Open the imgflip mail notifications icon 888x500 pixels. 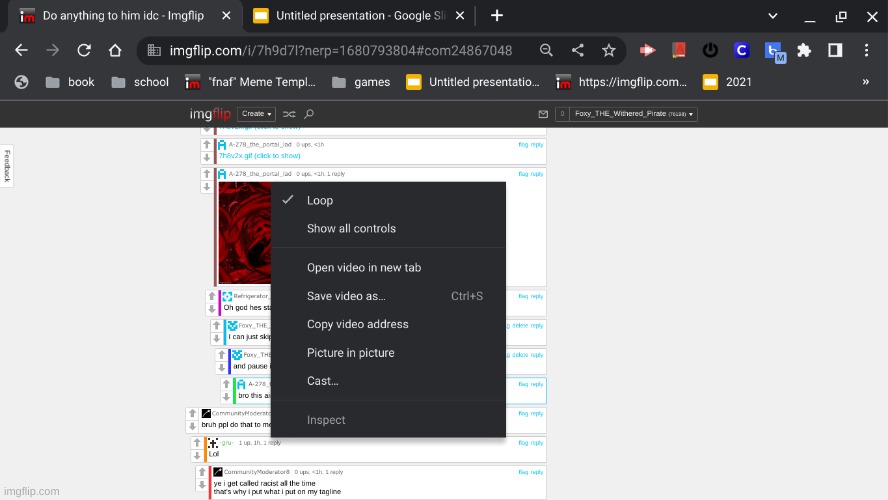(543, 114)
